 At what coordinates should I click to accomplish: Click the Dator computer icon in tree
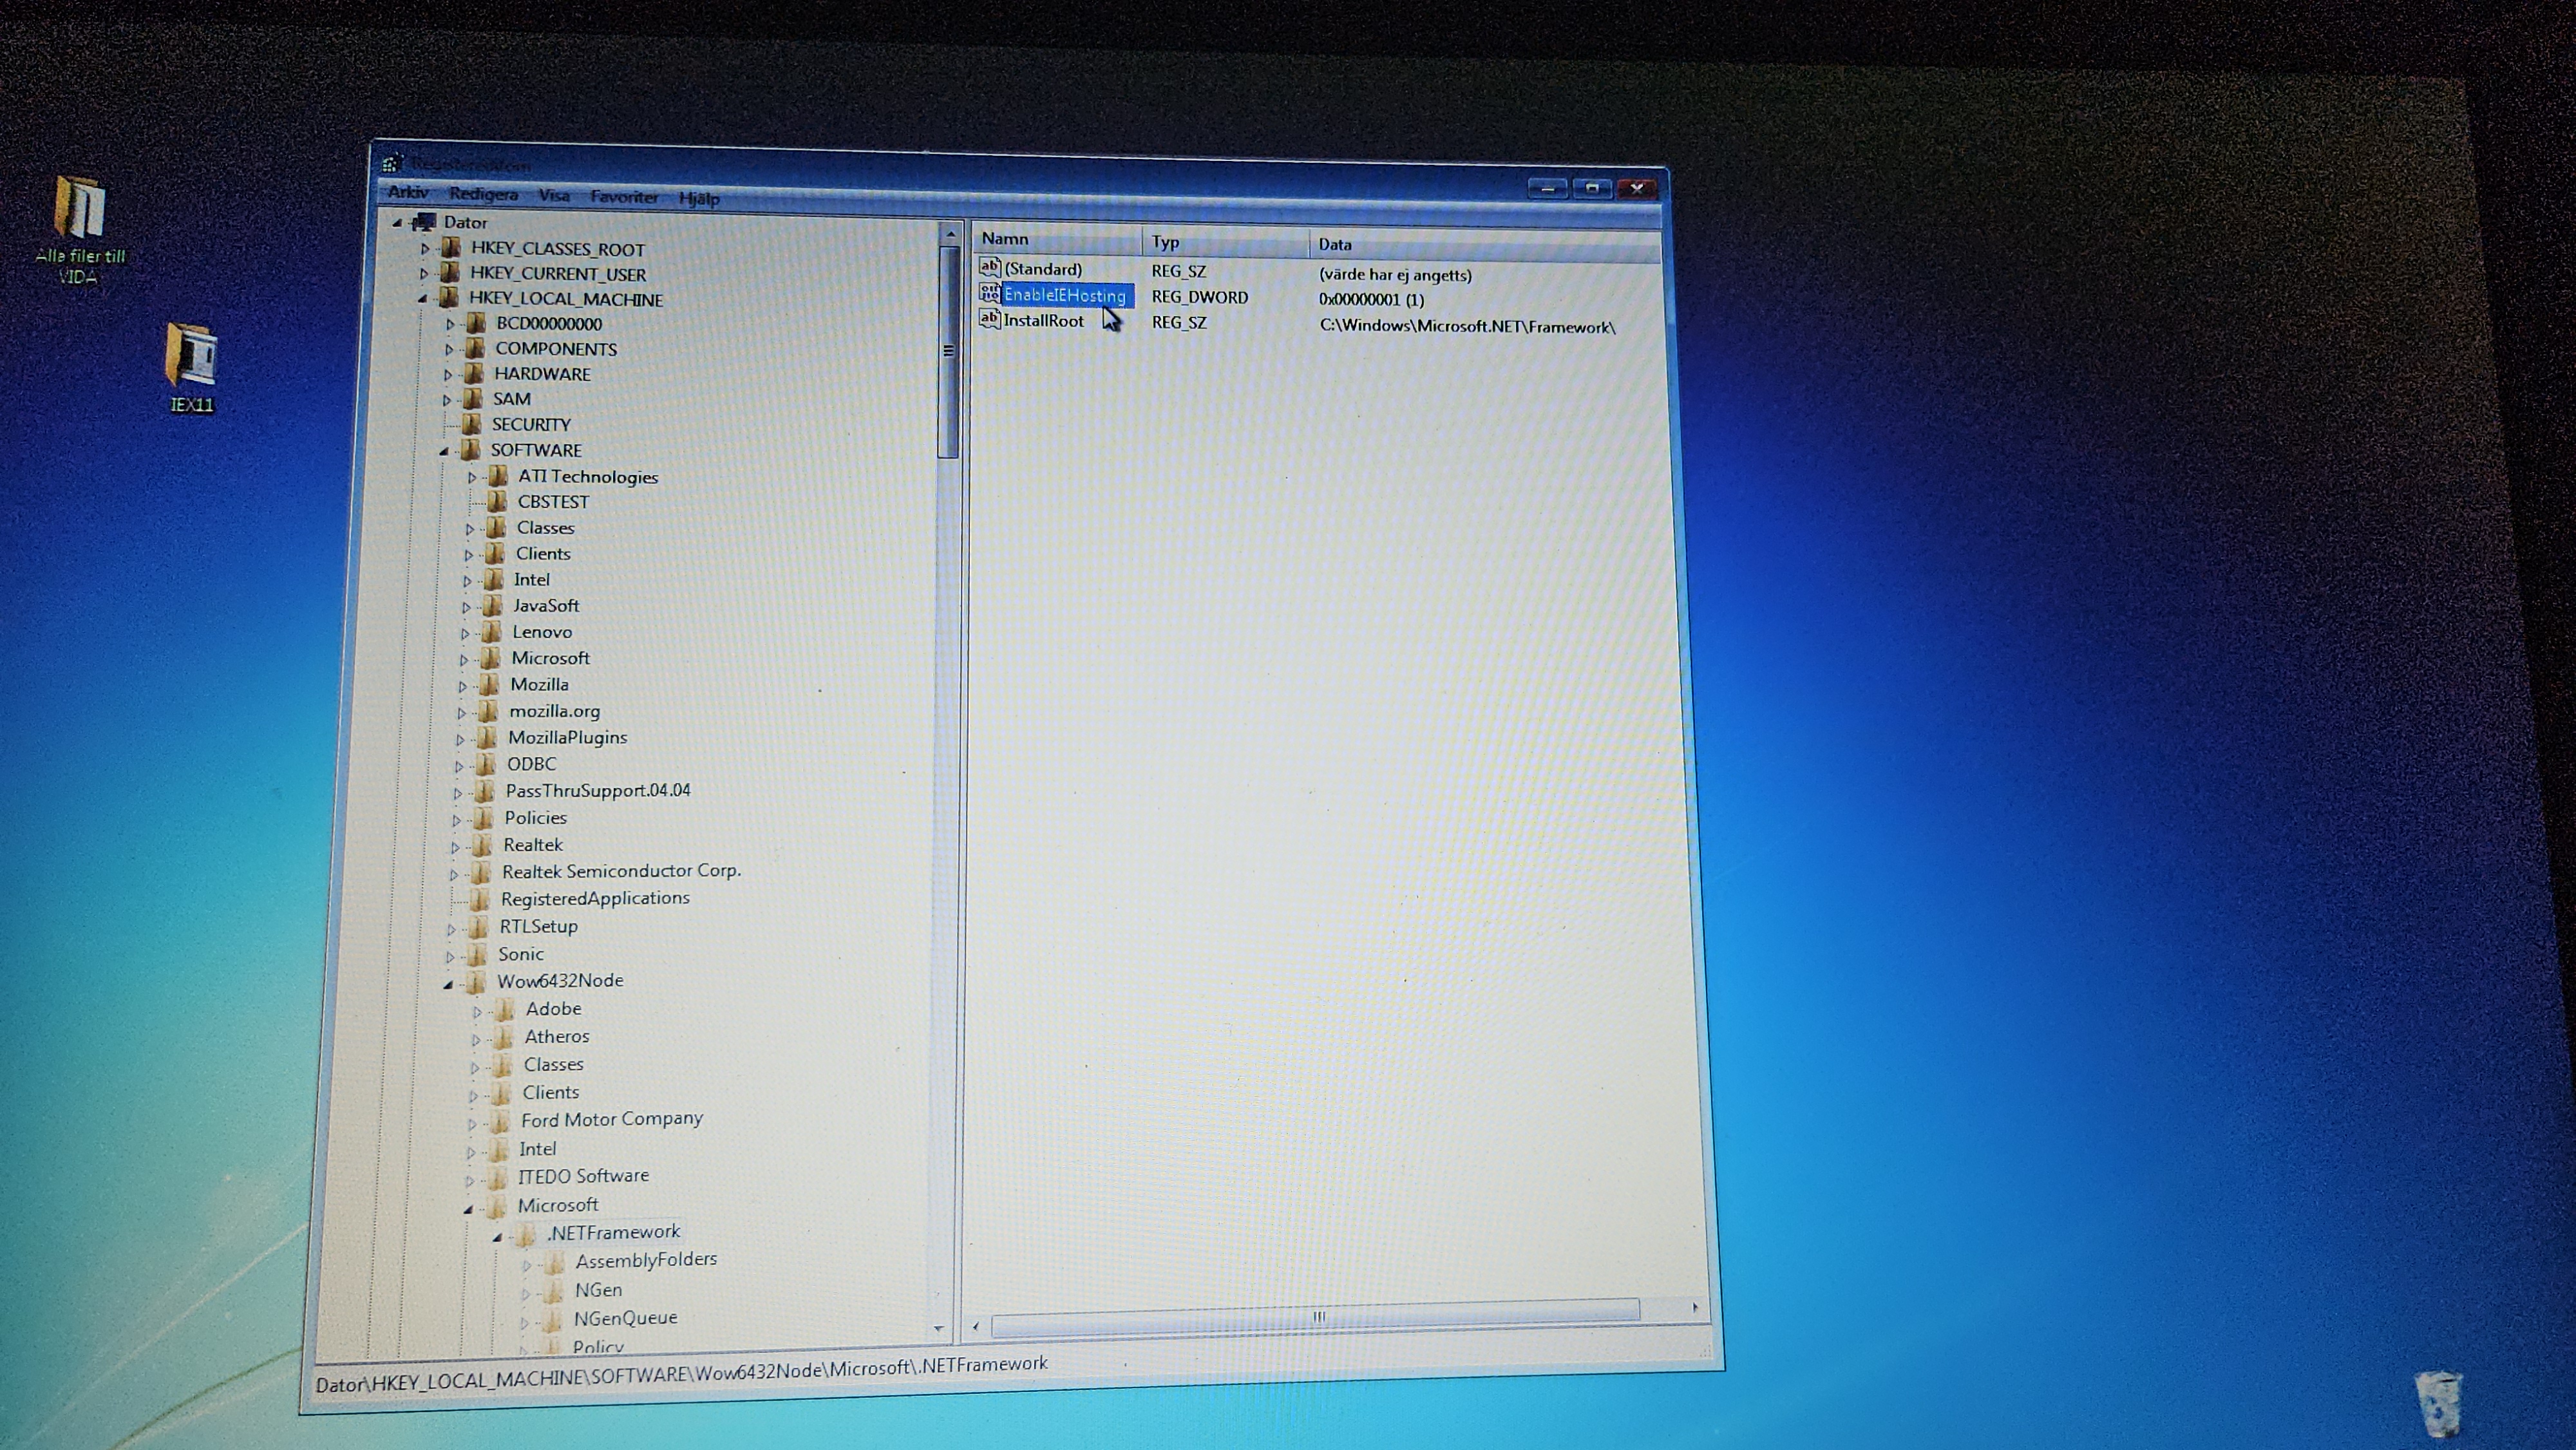point(425,221)
